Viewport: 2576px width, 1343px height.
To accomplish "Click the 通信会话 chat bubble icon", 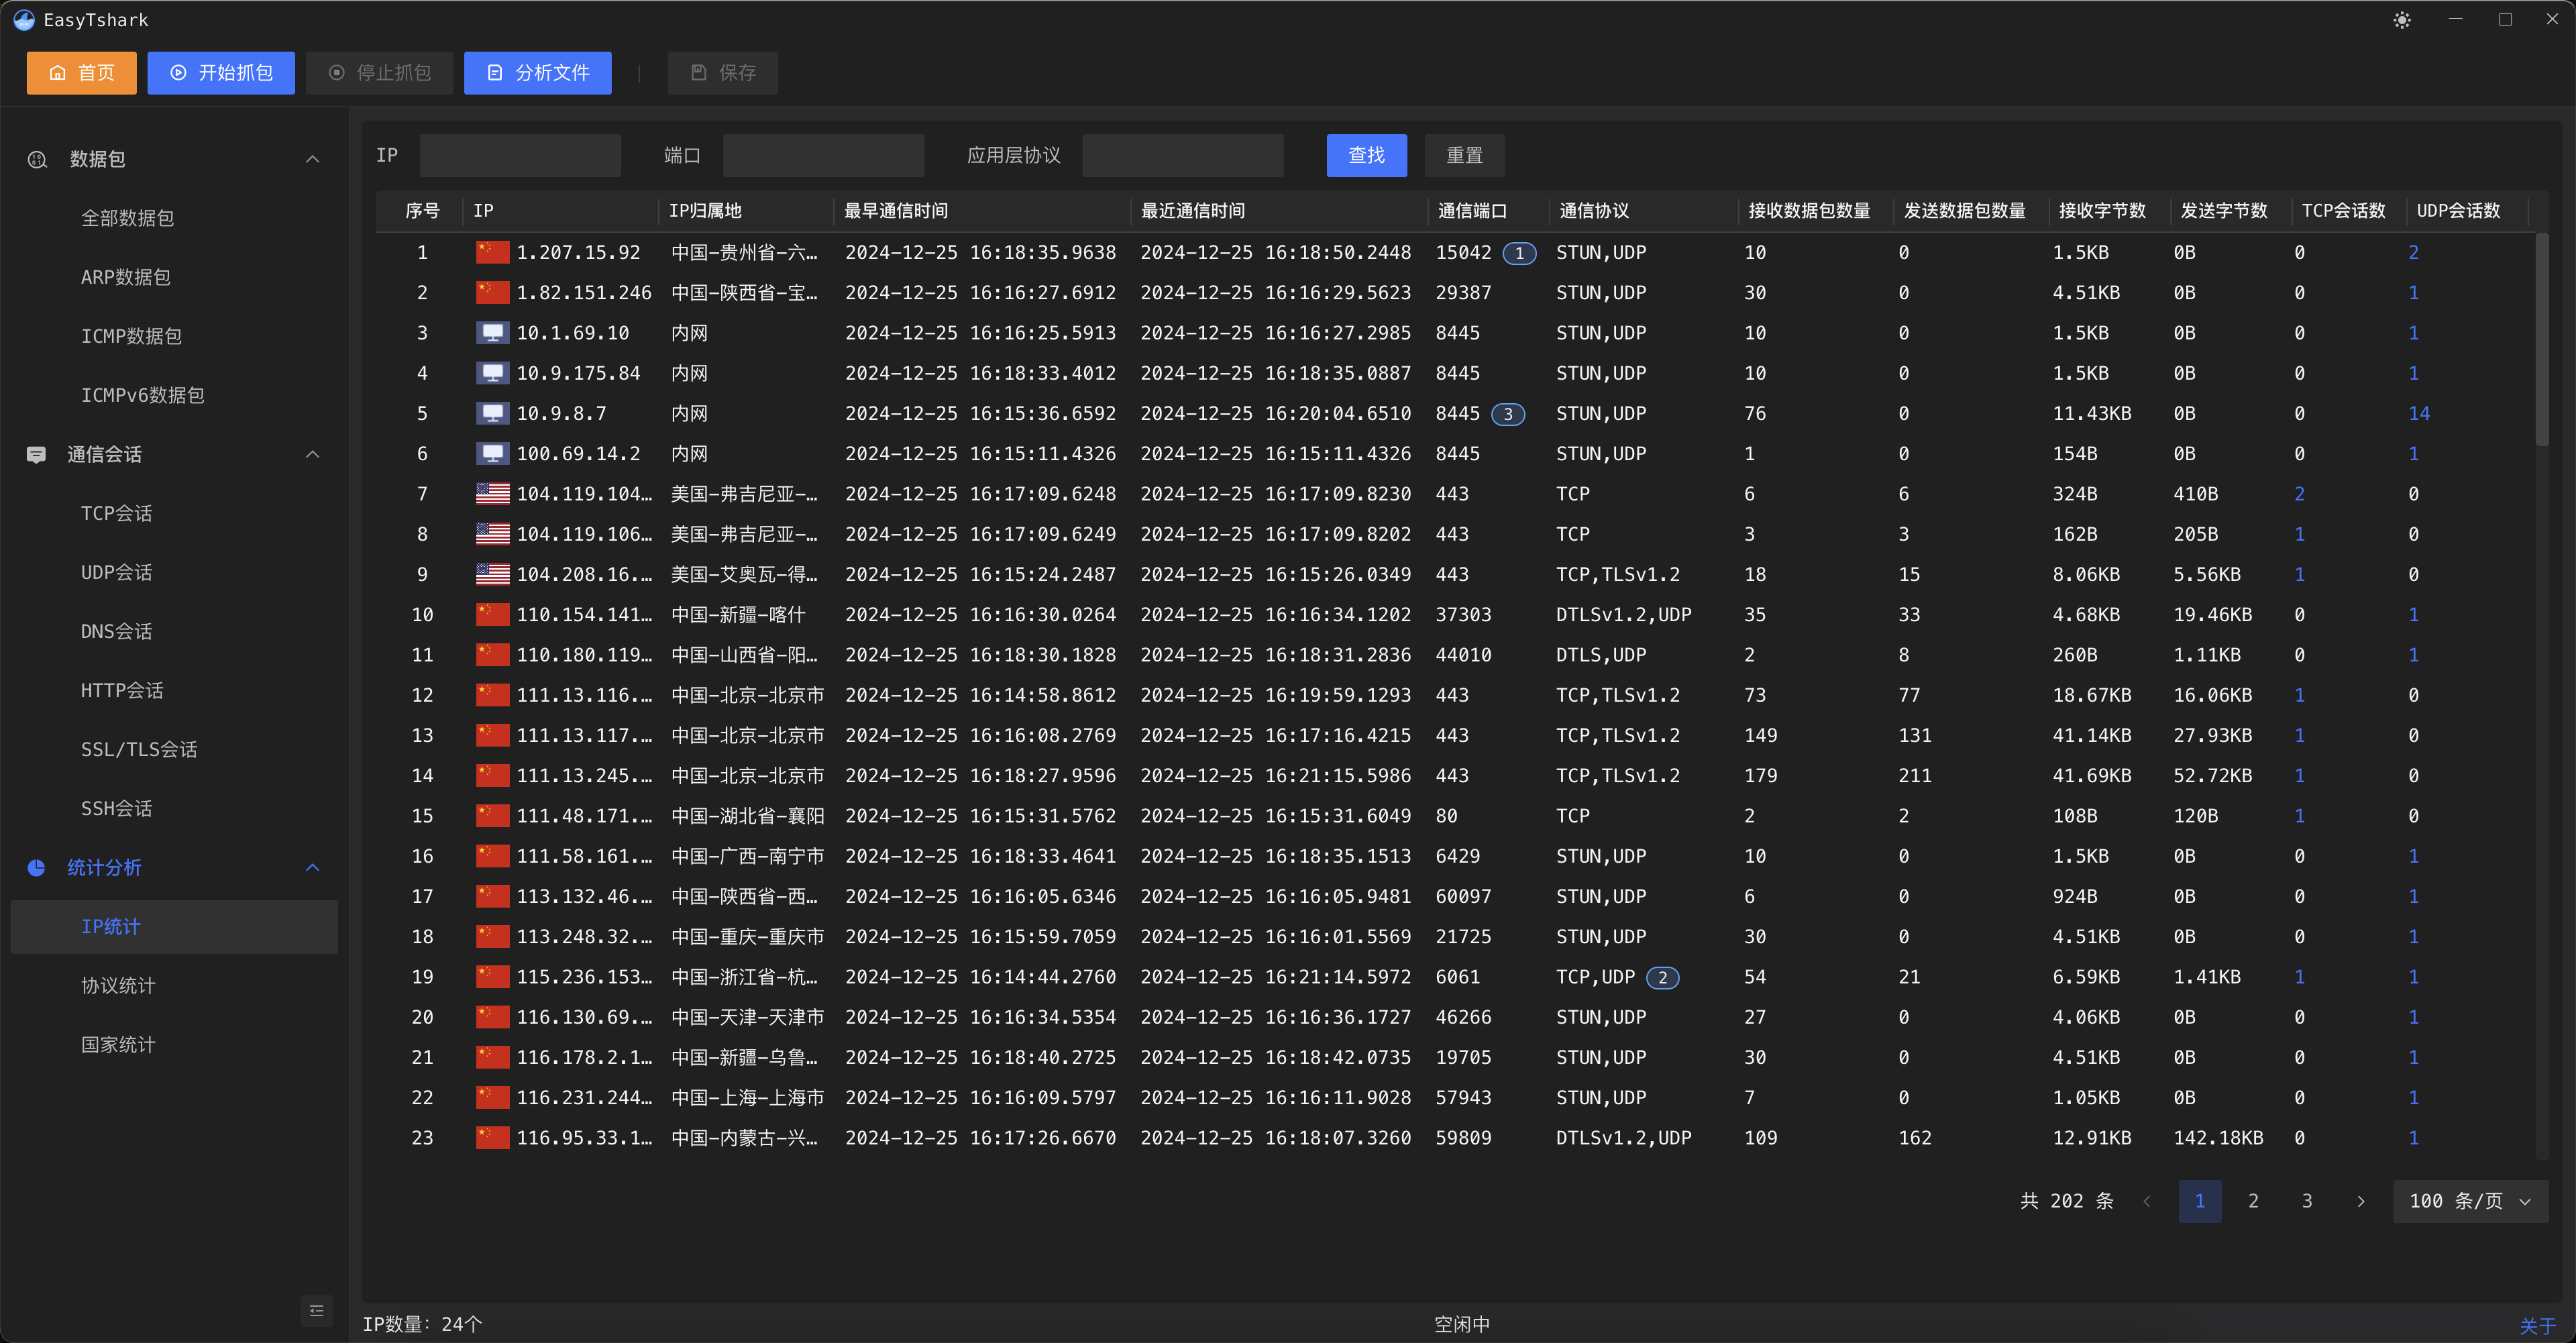I will coord(36,454).
